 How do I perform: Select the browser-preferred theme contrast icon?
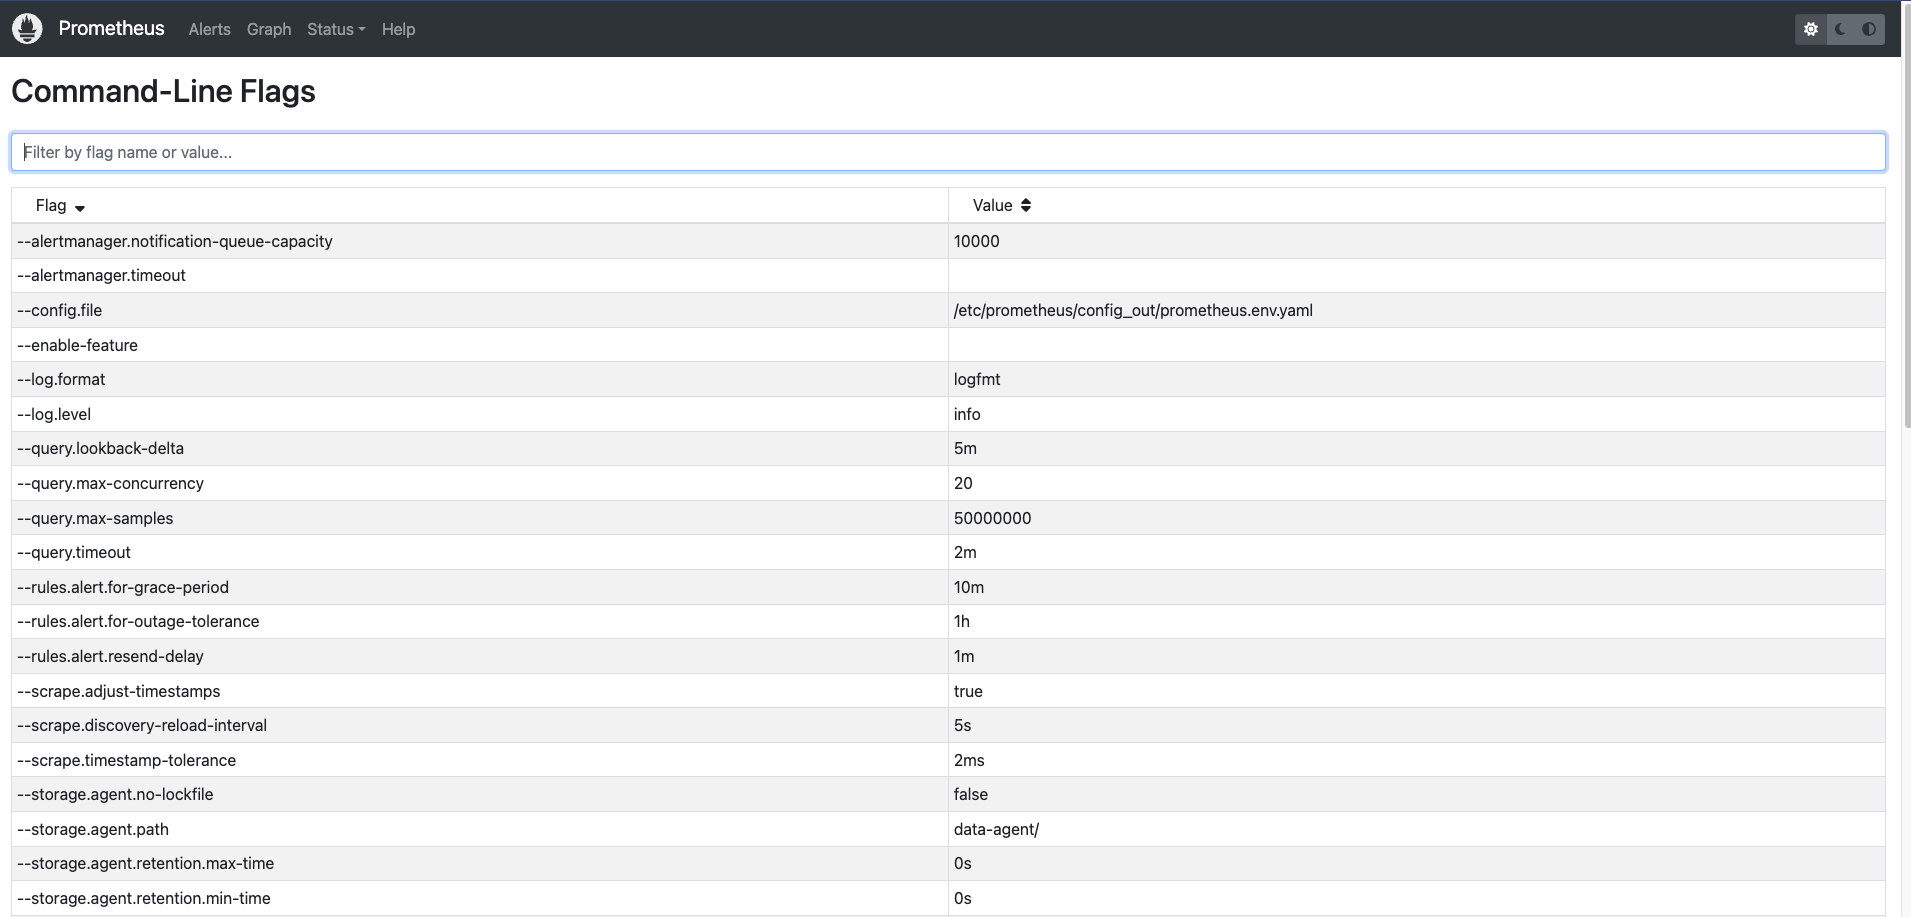coord(1869,29)
